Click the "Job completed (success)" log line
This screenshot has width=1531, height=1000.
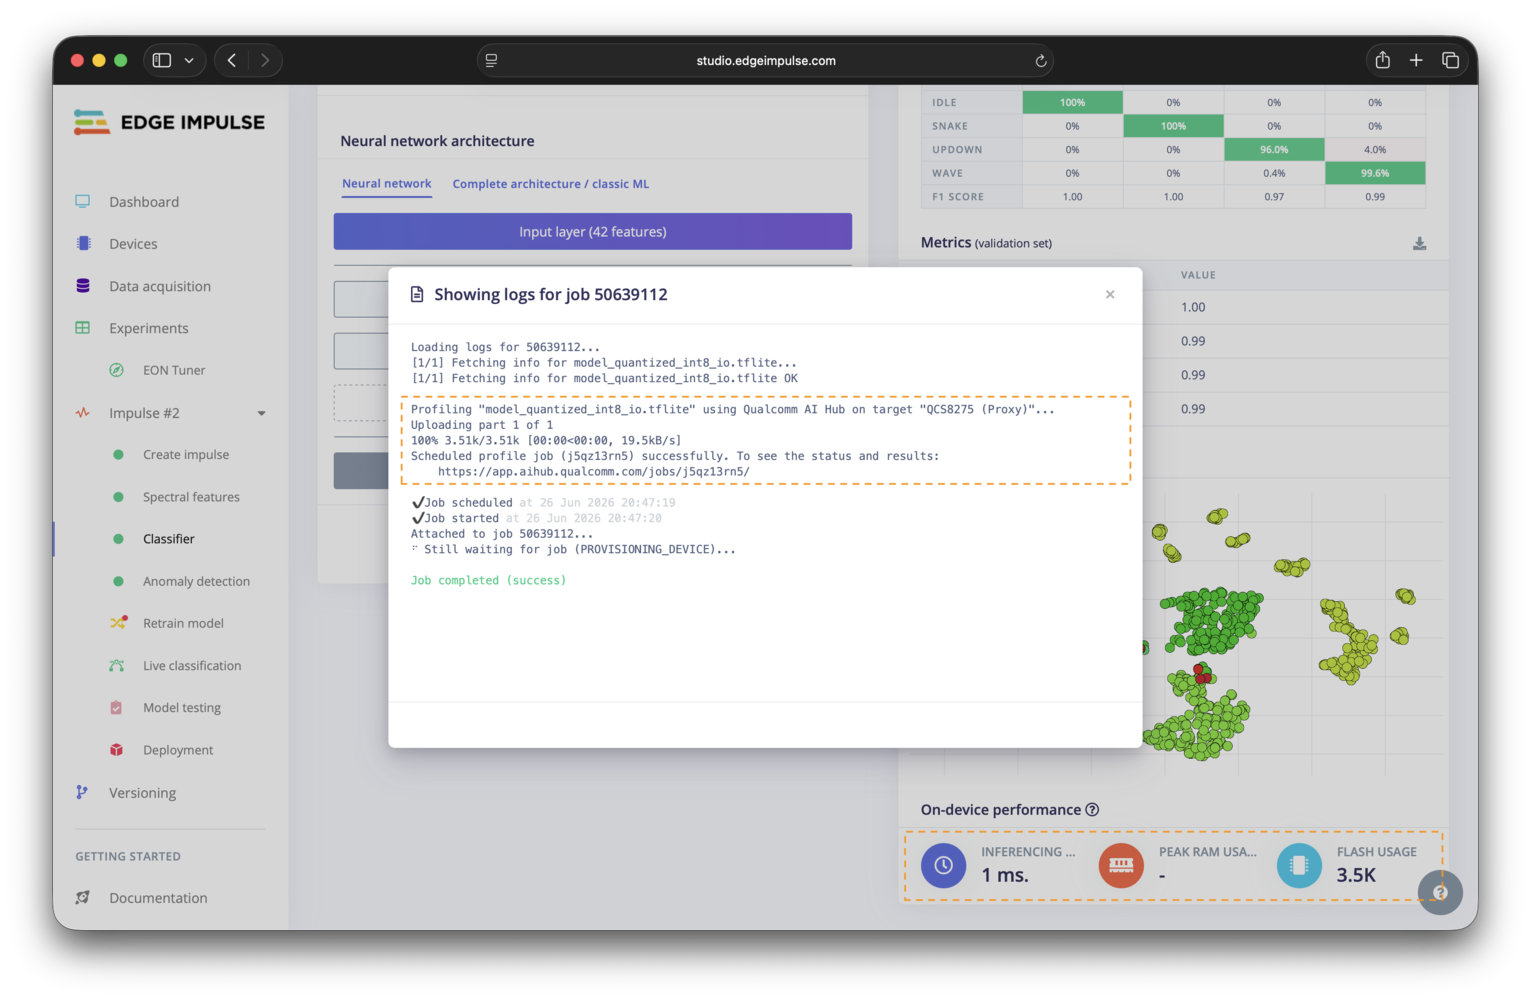[488, 580]
